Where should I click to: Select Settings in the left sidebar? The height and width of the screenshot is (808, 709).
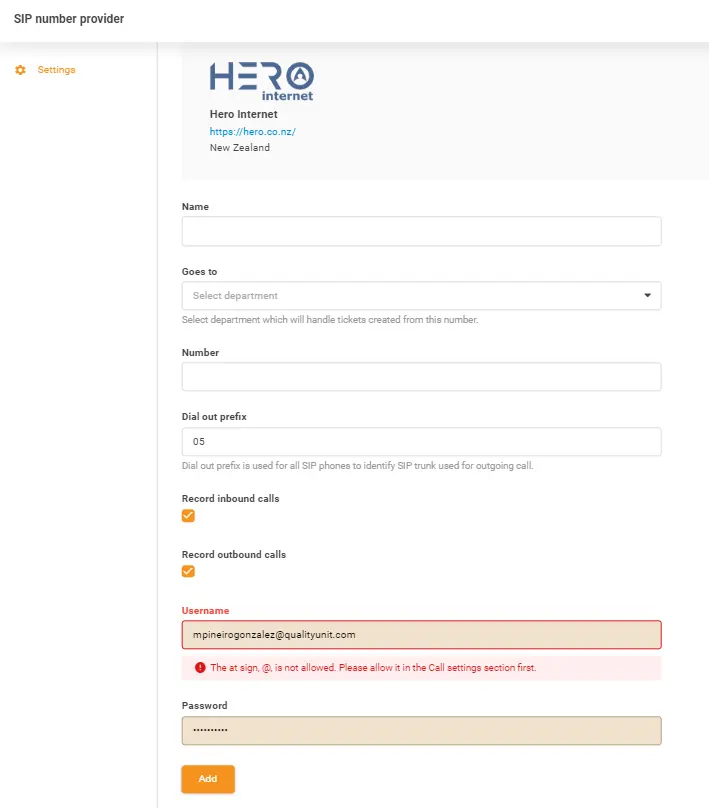[56, 70]
